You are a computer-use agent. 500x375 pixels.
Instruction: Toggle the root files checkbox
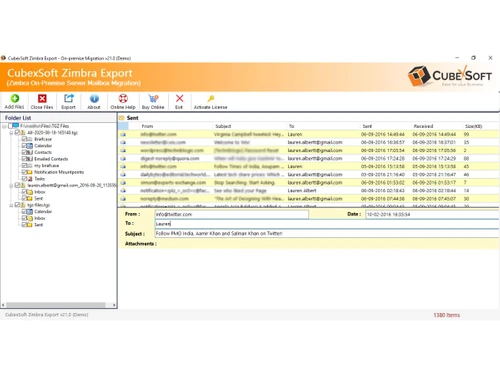[10, 126]
